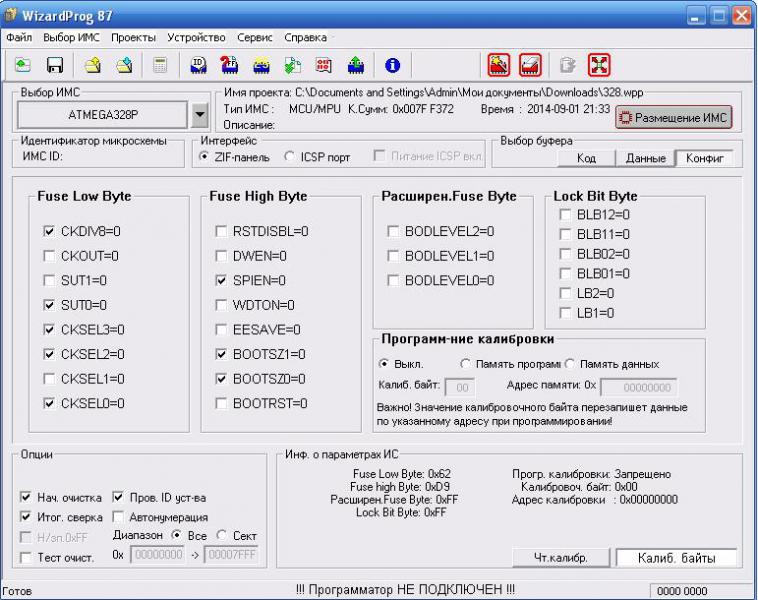Click the read chip icon
The height and width of the screenshot is (600, 758).
[x=356, y=65]
